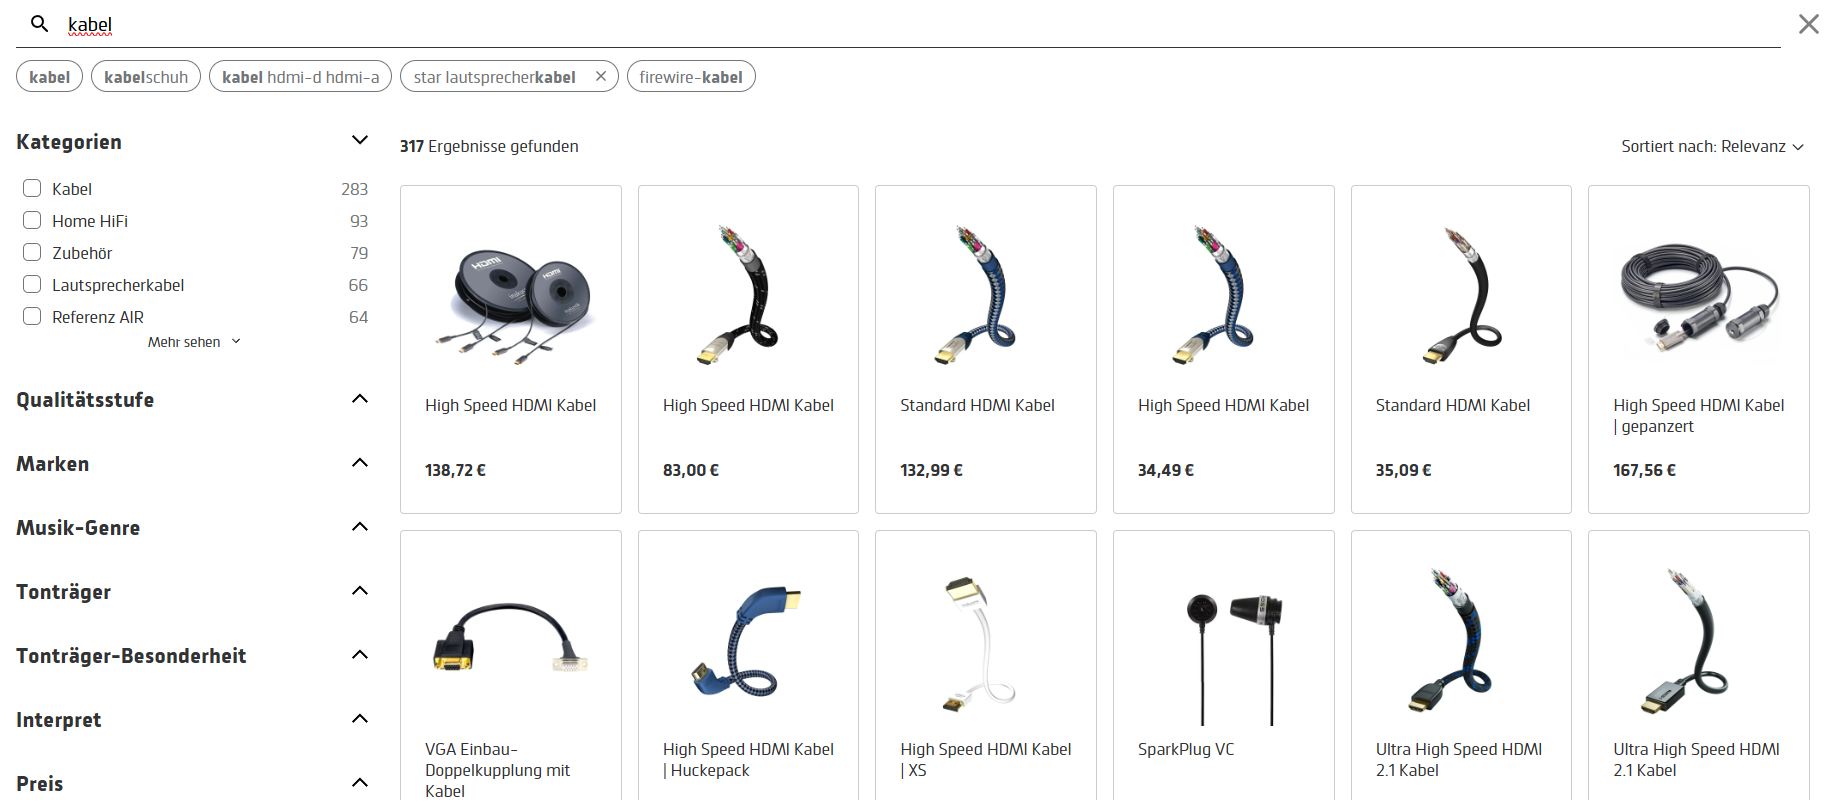1831x809 pixels.
Task: Open the Sortiert nach Relevanz dropdown
Action: tap(1712, 146)
